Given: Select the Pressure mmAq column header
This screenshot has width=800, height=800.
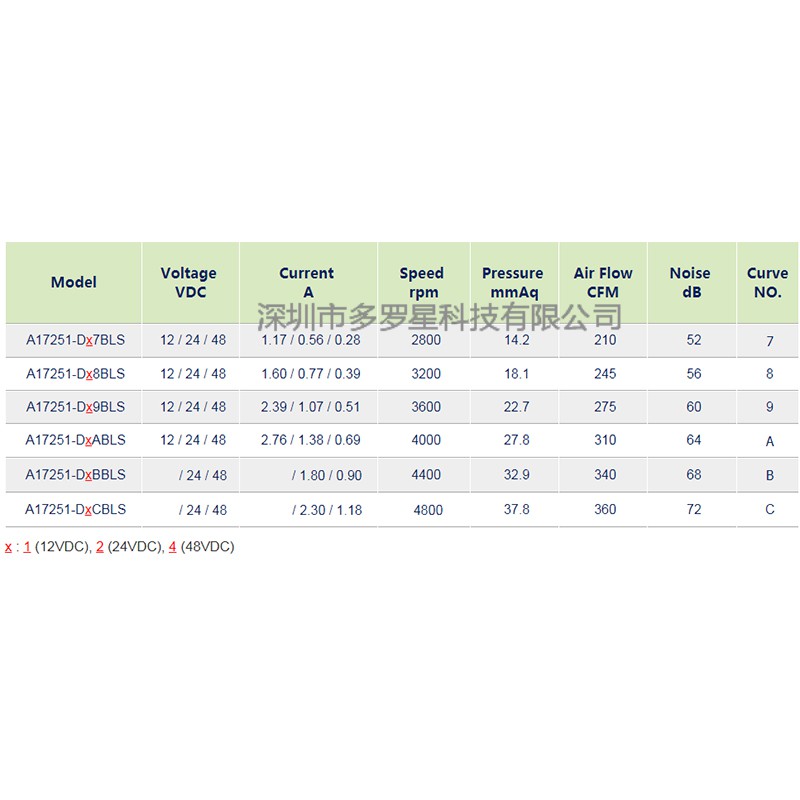Looking at the screenshot, I should click(513, 282).
